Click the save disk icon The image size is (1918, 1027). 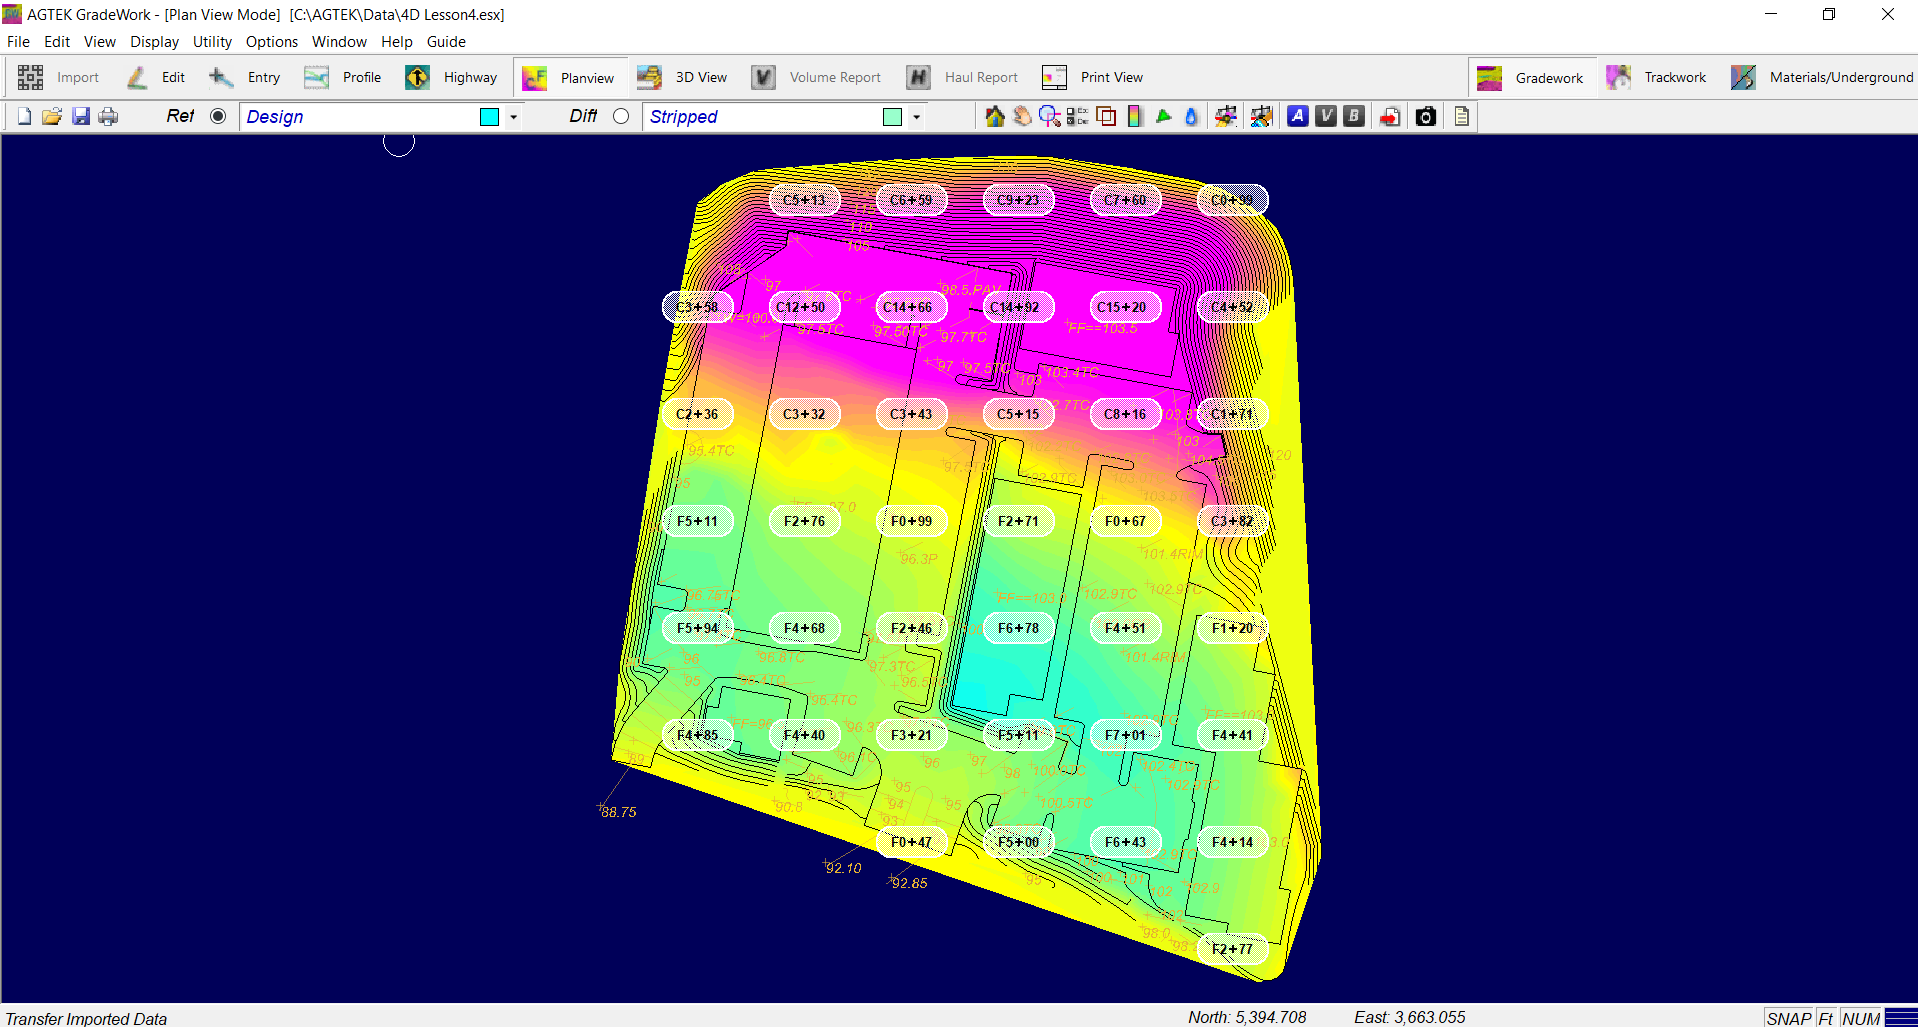click(81, 117)
